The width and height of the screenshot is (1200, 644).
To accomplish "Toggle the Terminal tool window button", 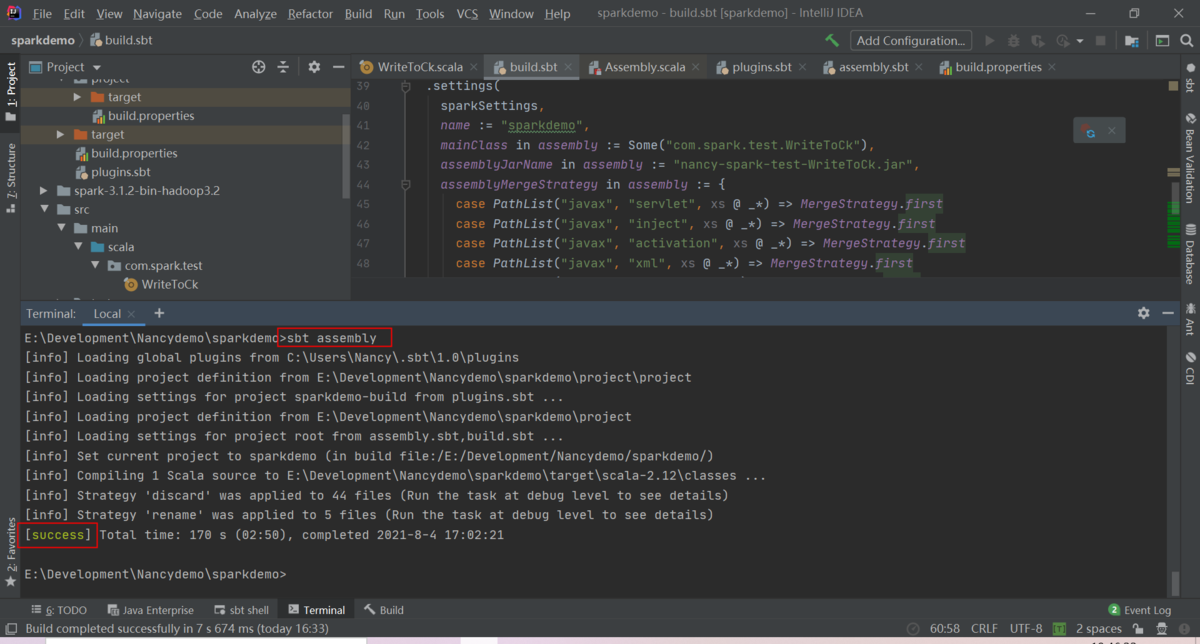I will 316,610.
